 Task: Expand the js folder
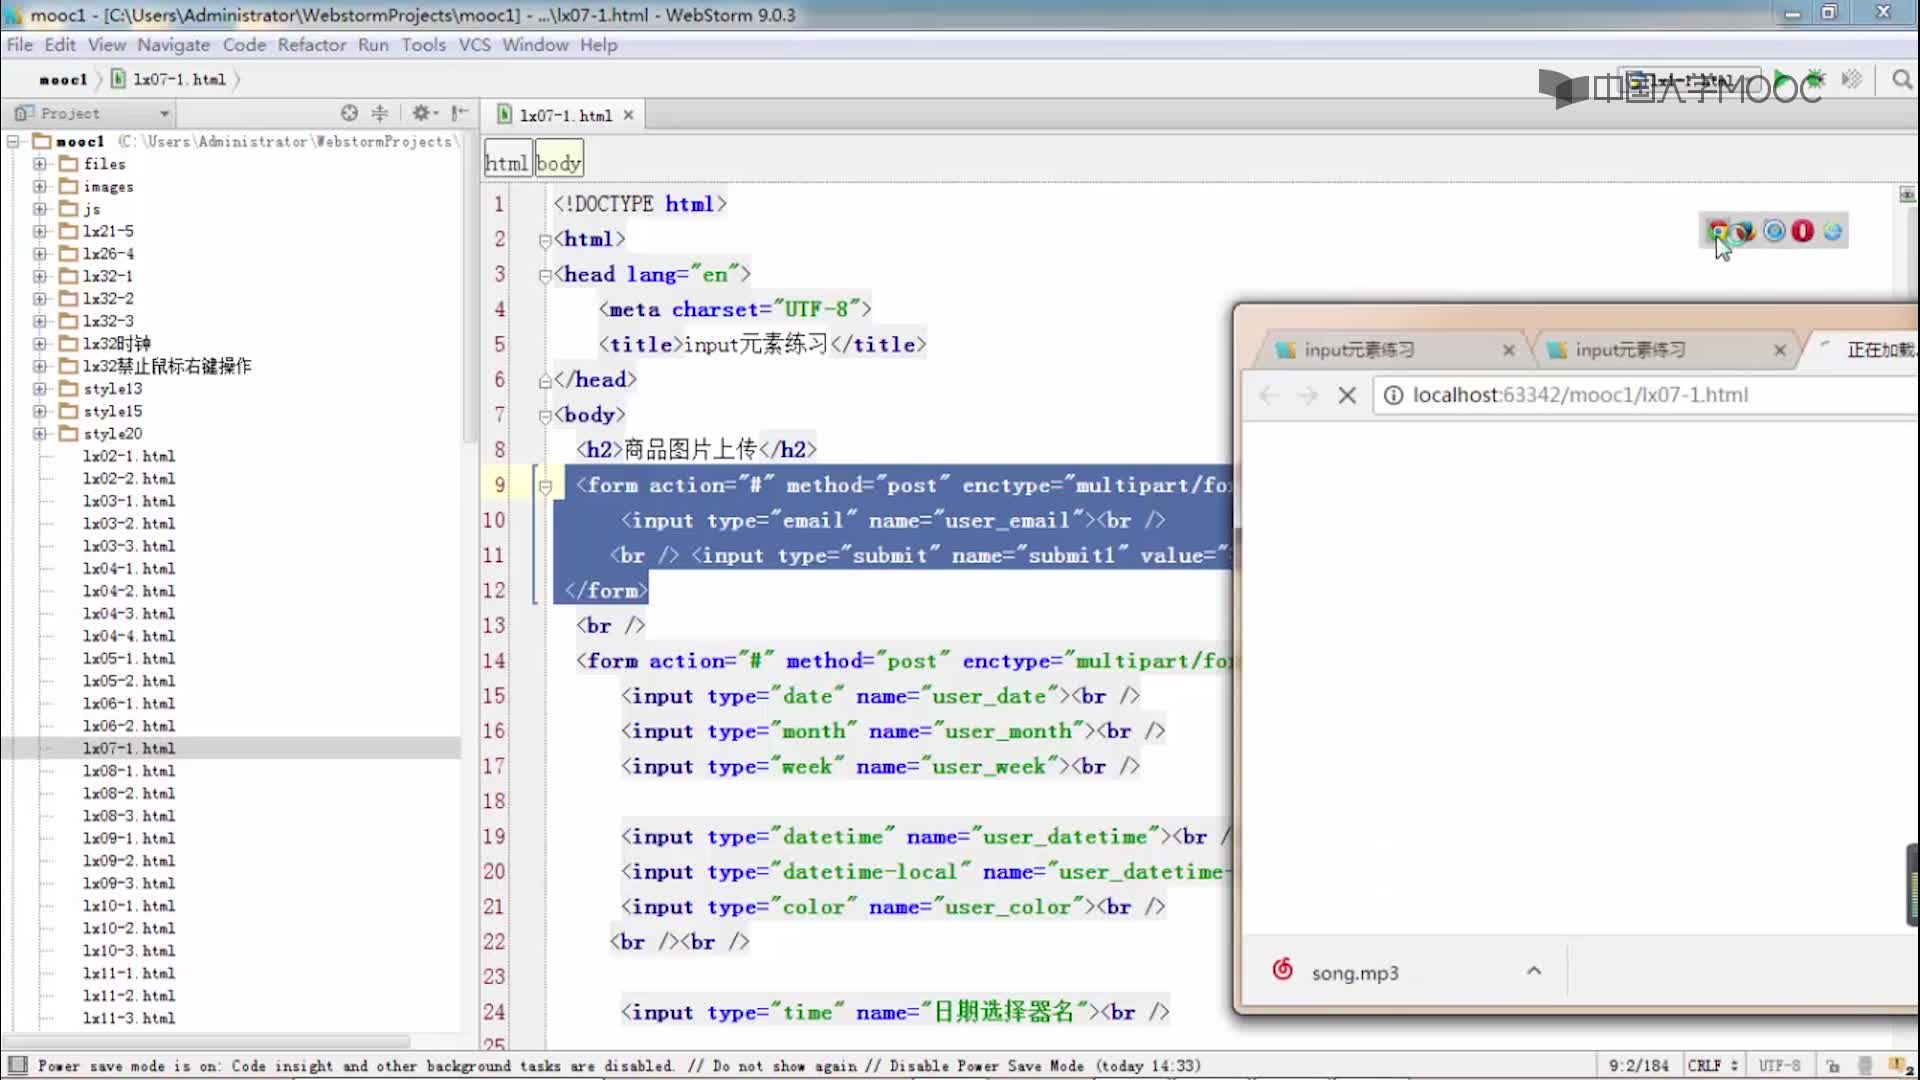pos(39,208)
